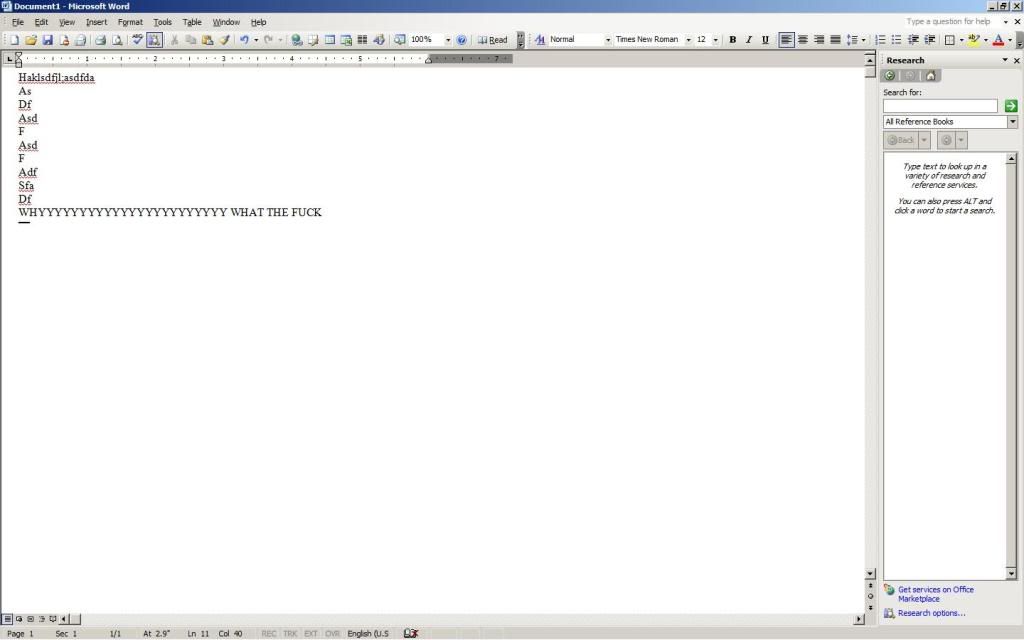
Task: Toggle Underline formatting
Action: click(765, 40)
